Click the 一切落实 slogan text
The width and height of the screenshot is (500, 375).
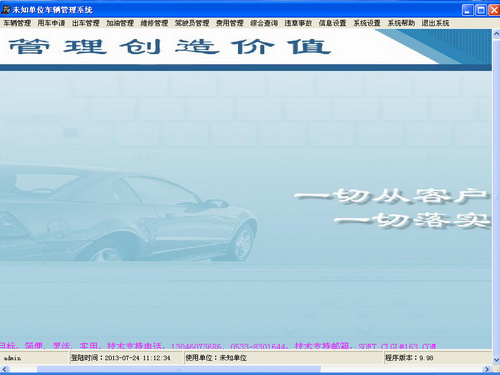coord(412,221)
